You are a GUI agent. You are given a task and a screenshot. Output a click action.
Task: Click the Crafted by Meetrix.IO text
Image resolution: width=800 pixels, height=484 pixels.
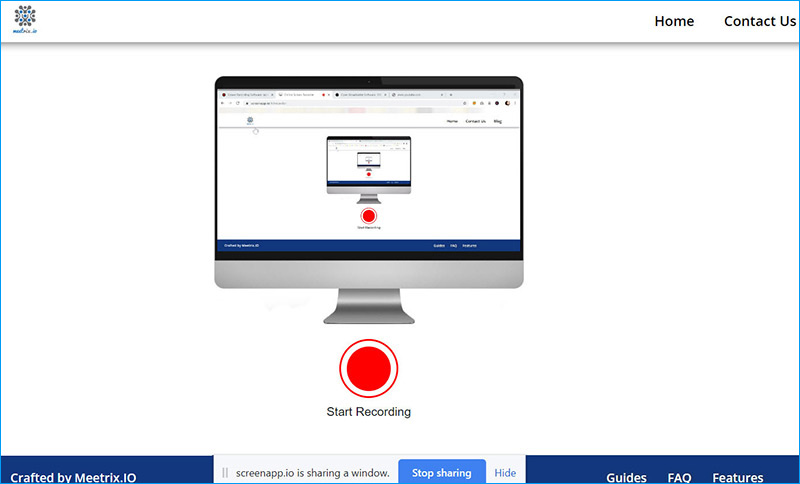click(73, 478)
